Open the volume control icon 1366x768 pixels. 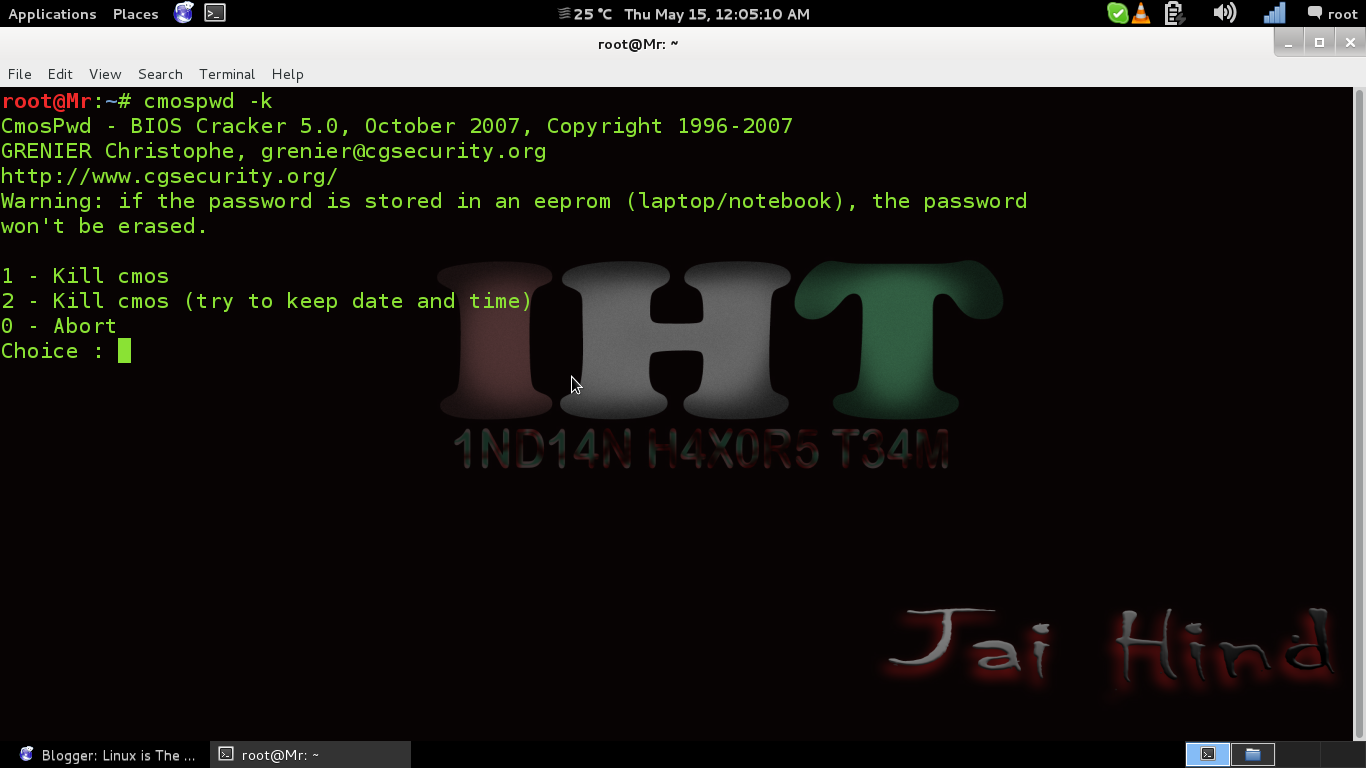pos(1224,13)
